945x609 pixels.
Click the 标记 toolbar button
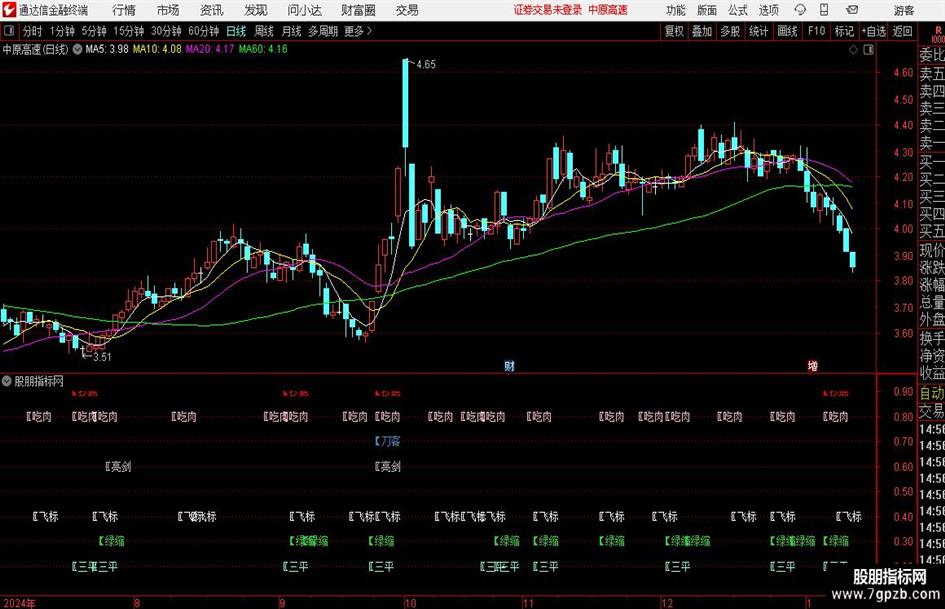coord(844,31)
